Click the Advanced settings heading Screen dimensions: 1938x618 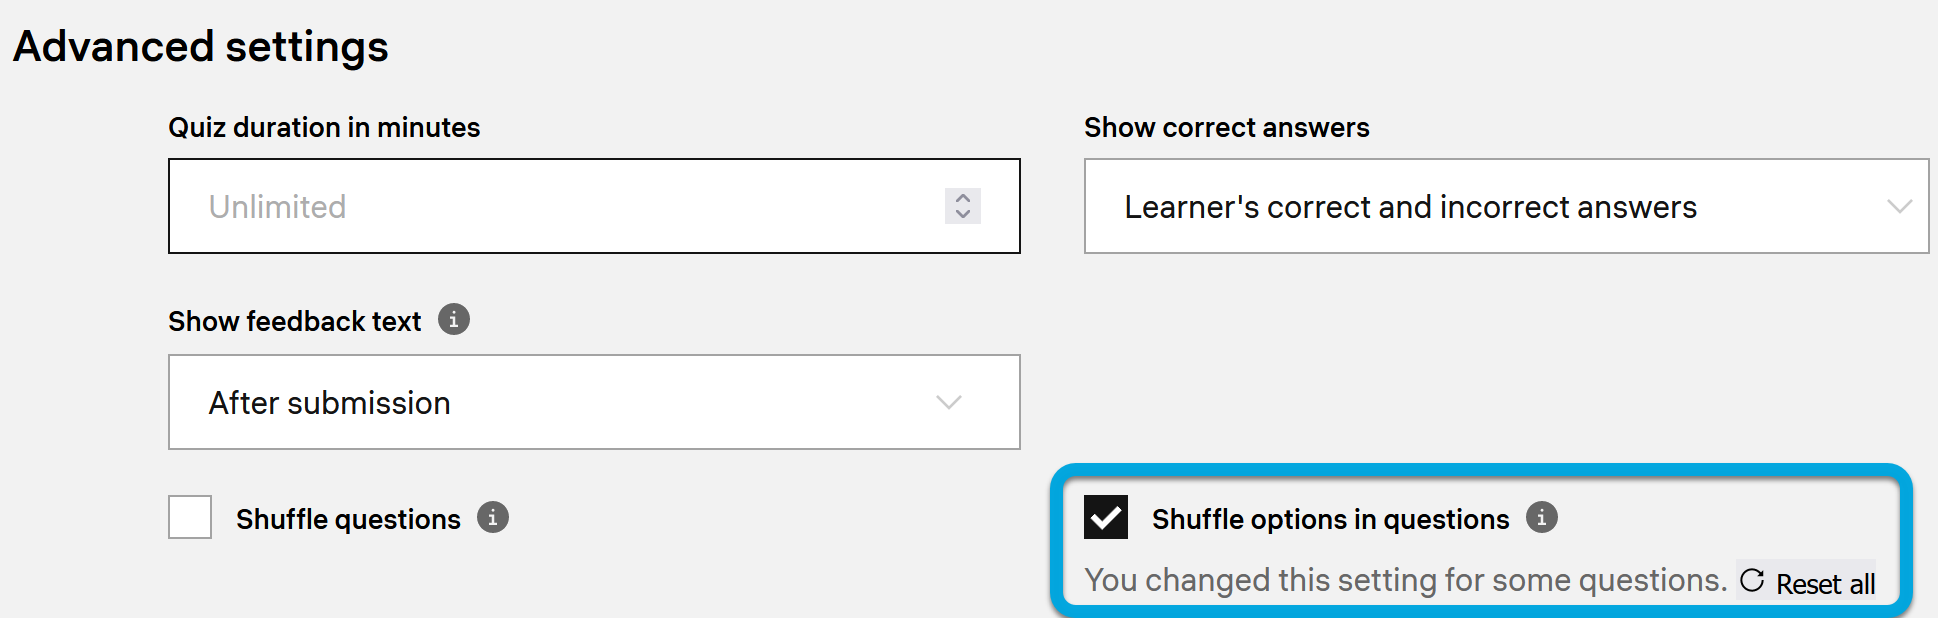pyautogui.click(x=201, y=47)
